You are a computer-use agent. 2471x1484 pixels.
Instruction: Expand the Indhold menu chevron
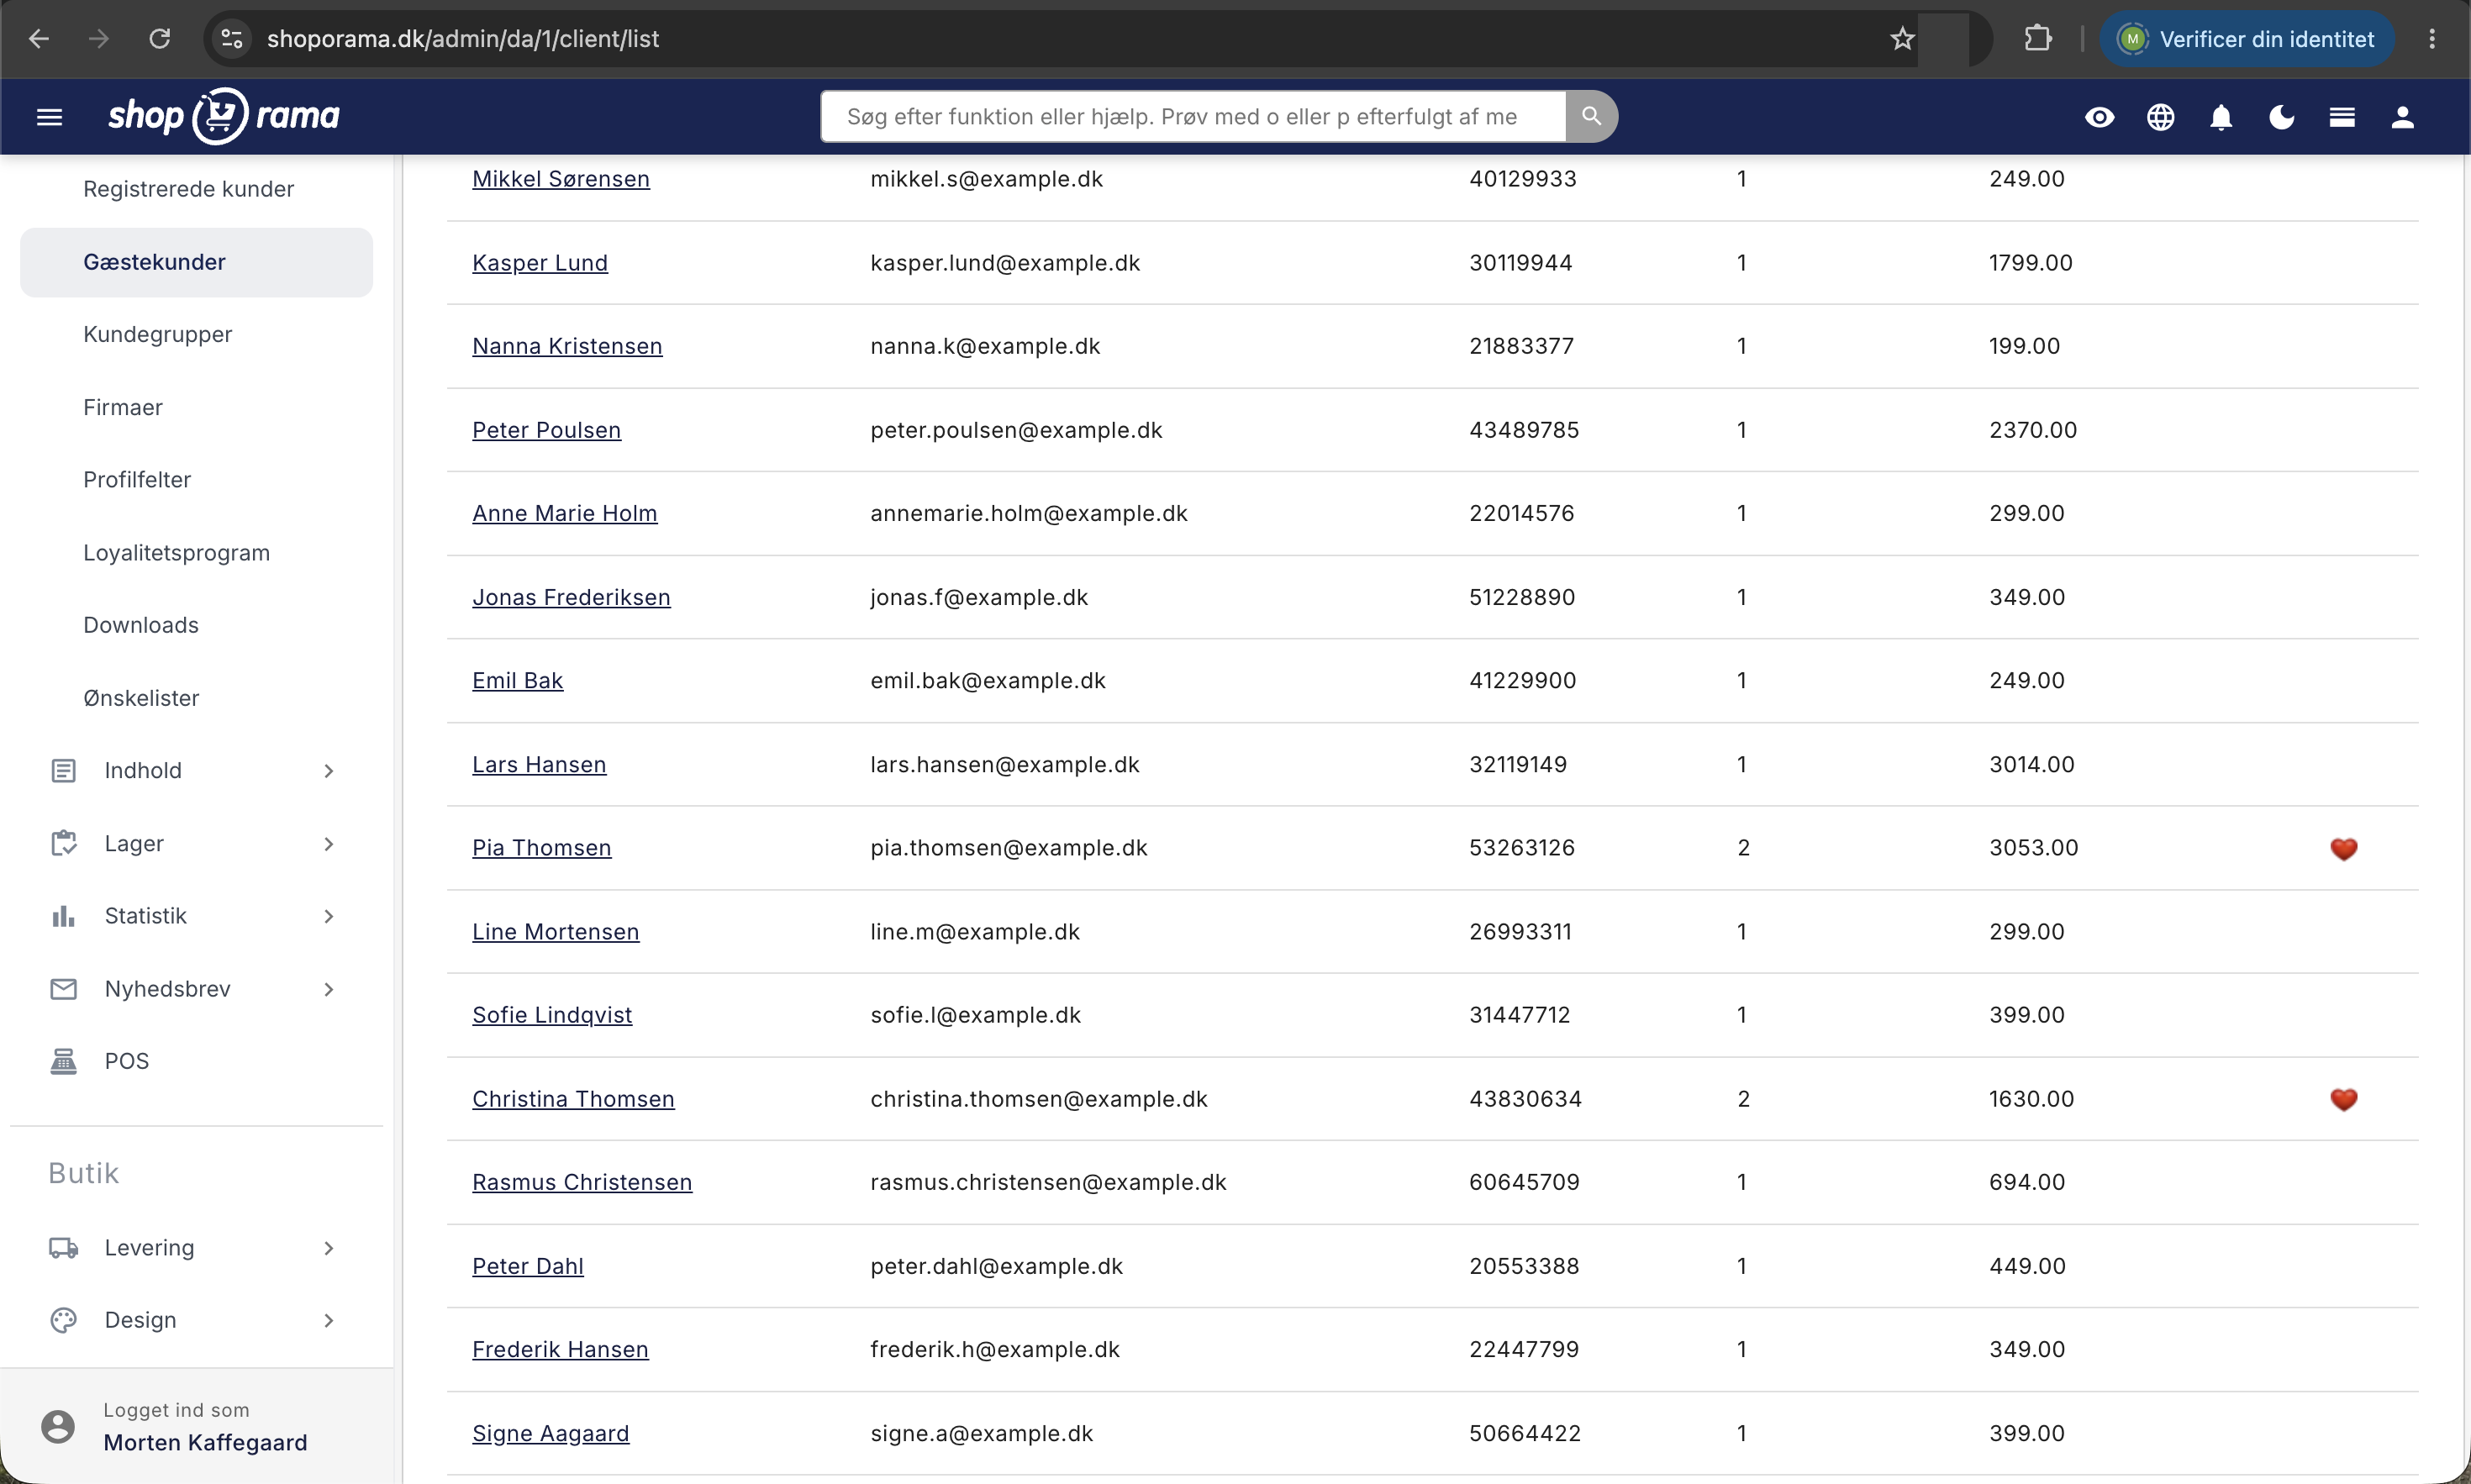pos(329,770)
